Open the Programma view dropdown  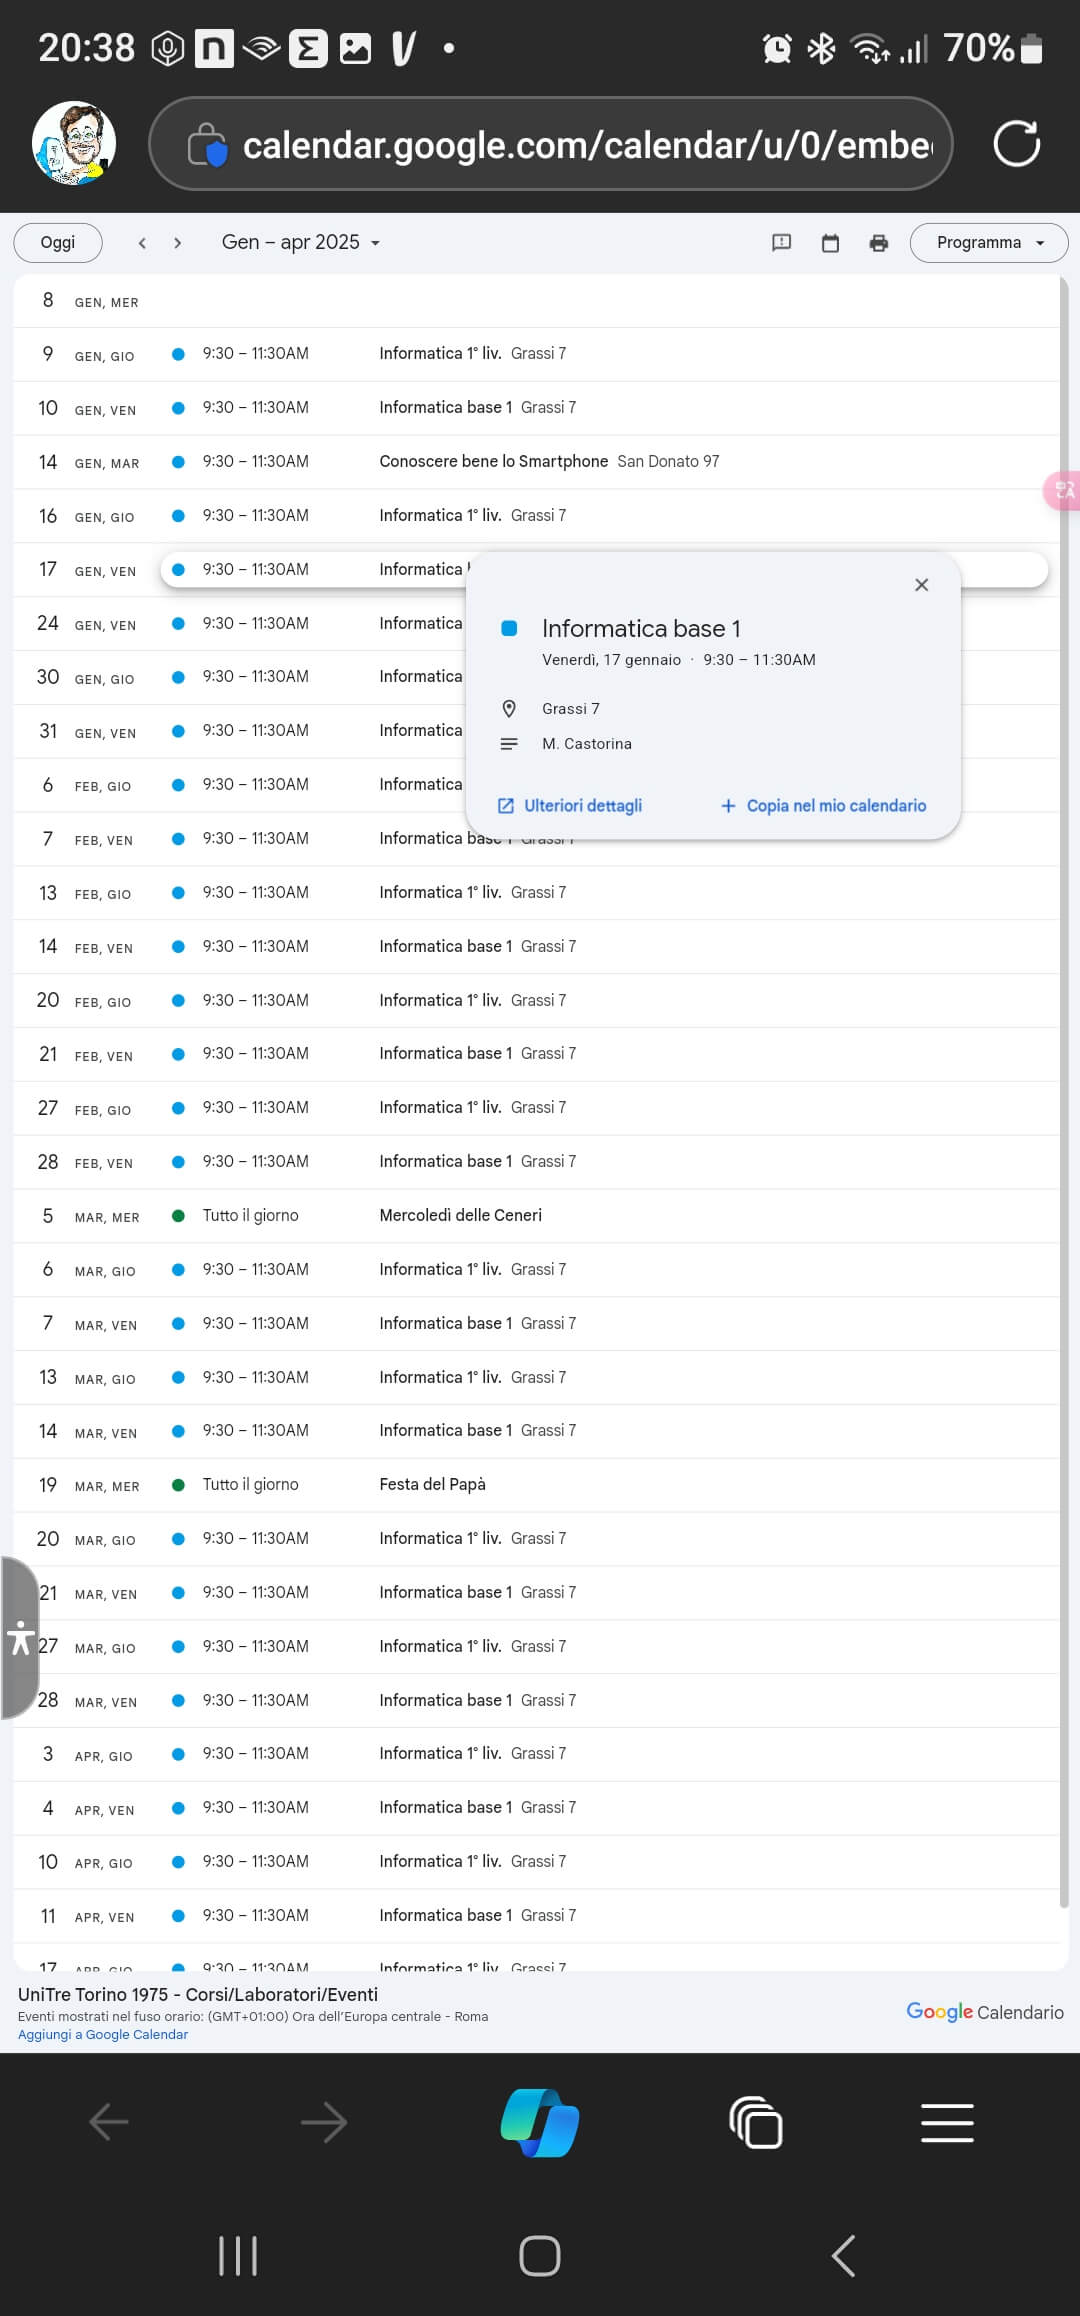coord(988,243)
